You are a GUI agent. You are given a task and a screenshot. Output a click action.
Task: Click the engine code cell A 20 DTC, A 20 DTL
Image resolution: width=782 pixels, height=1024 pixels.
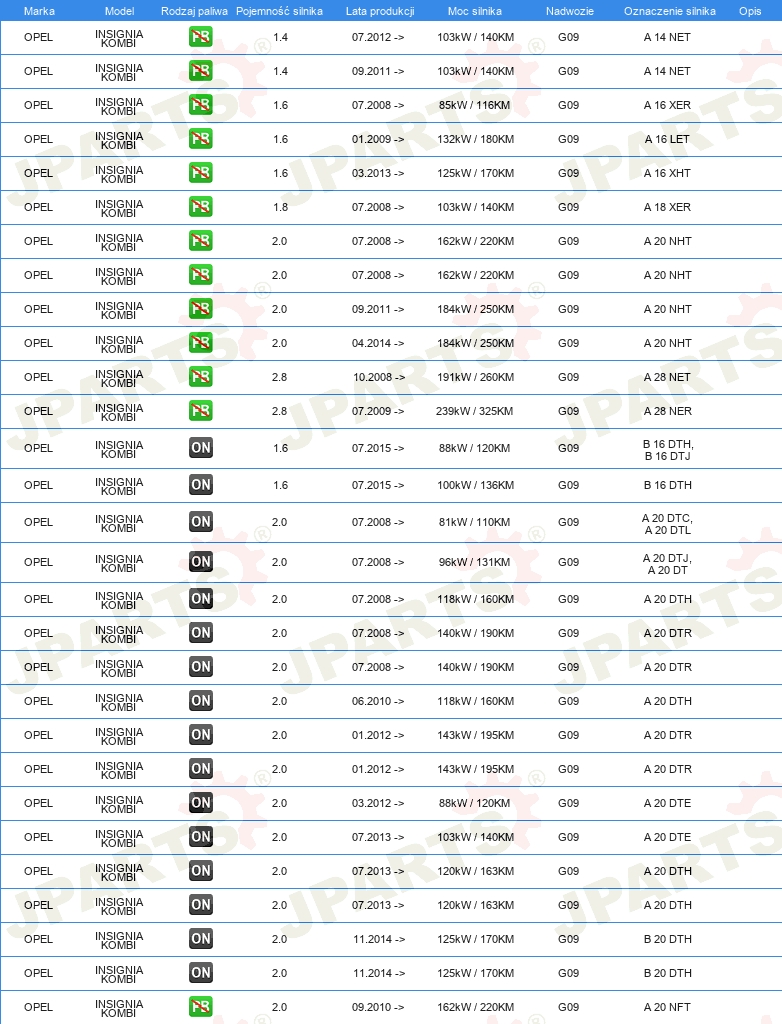(x=667, y=524)
